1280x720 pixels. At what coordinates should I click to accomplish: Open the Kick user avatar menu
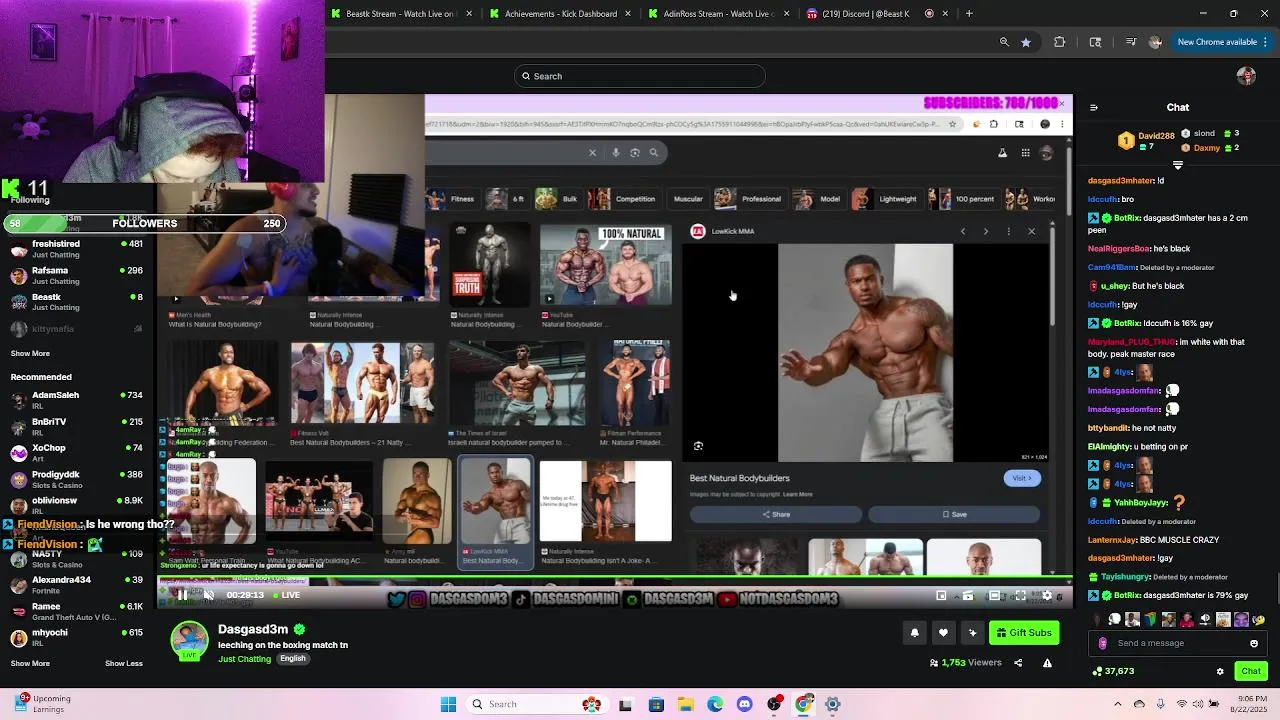pyautogui.click(x=1246, y=76)
